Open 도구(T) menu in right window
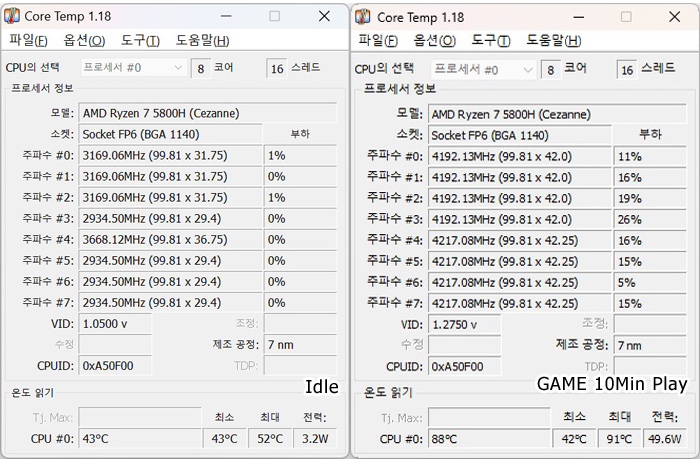 490,41
